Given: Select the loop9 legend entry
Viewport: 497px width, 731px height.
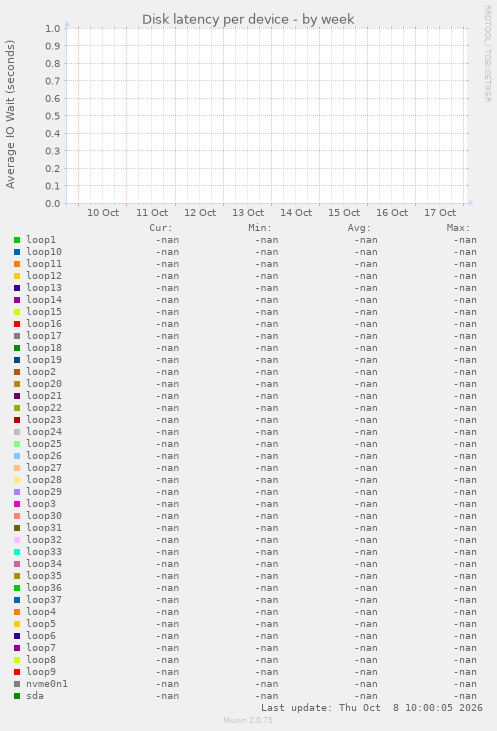Looking at the screenshot, I should click(x=41, y=672).
